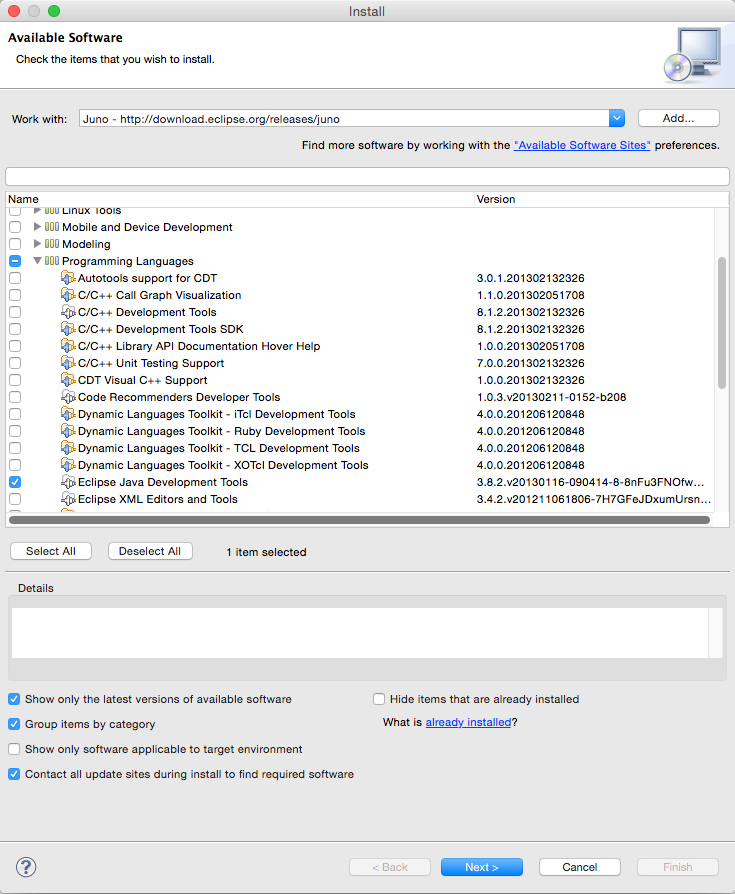
Task: Disable Show only the latest versions option
Action: 14,699
